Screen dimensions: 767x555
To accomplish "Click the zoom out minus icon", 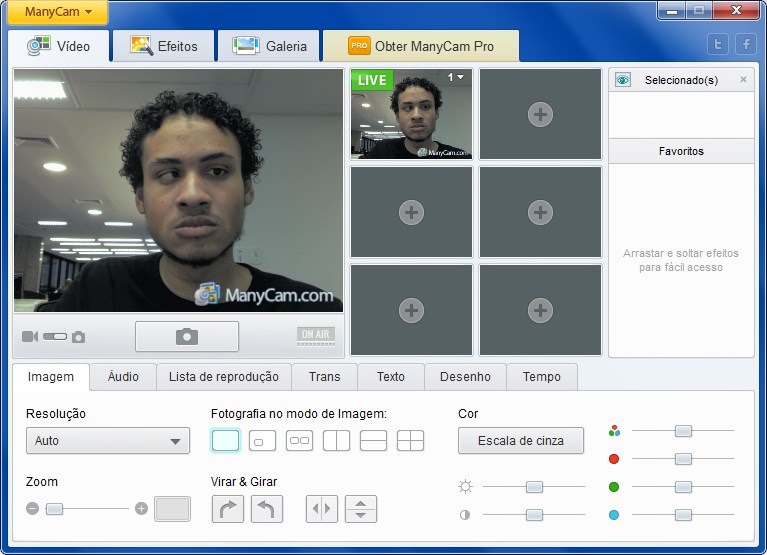I will [32, 509].
